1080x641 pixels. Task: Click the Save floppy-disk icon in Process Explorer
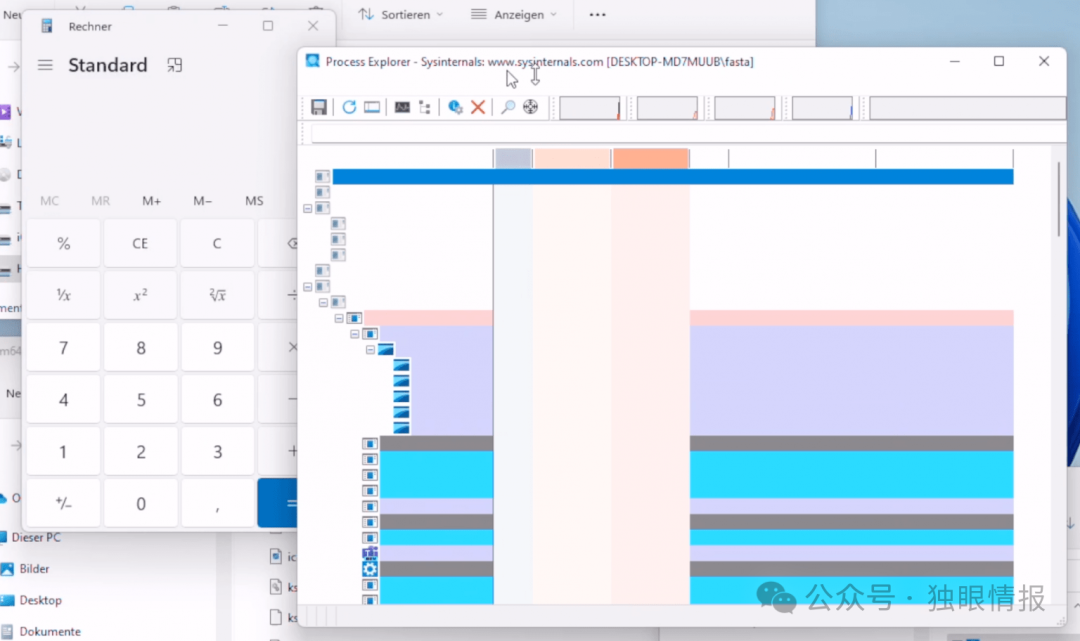[318, 107]
